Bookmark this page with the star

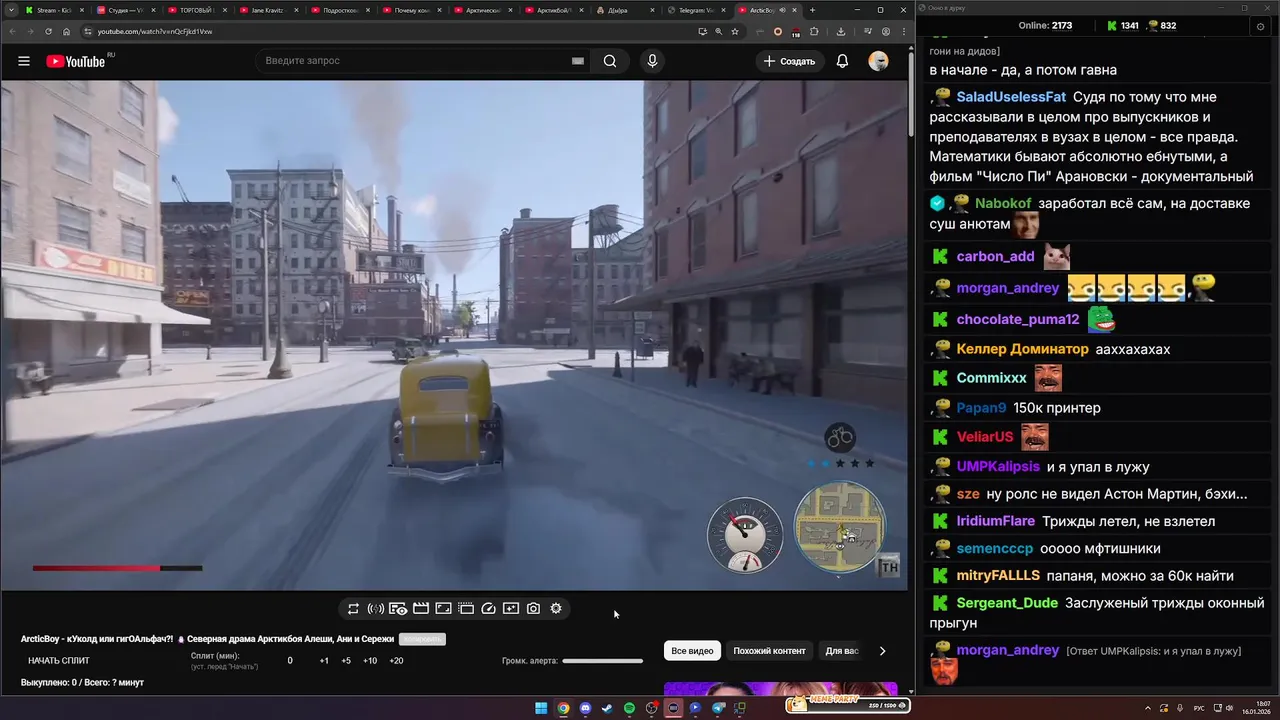(735, 31)
